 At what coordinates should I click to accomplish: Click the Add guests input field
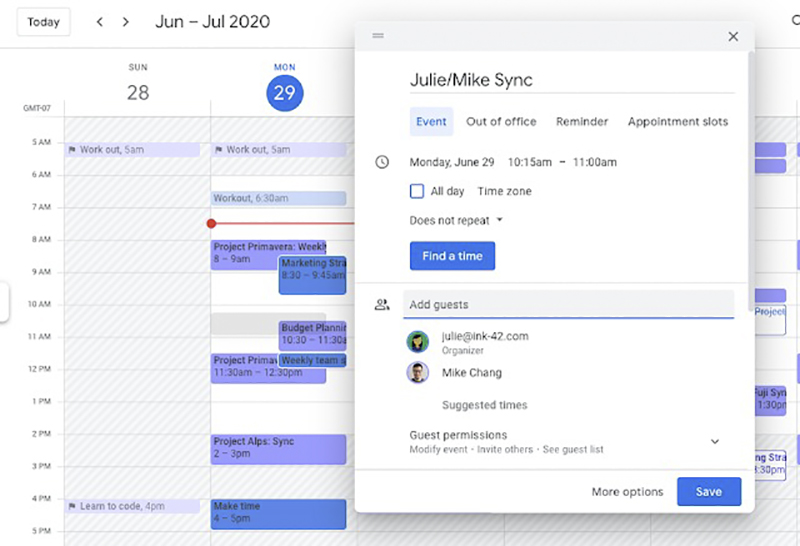[568, 305]
